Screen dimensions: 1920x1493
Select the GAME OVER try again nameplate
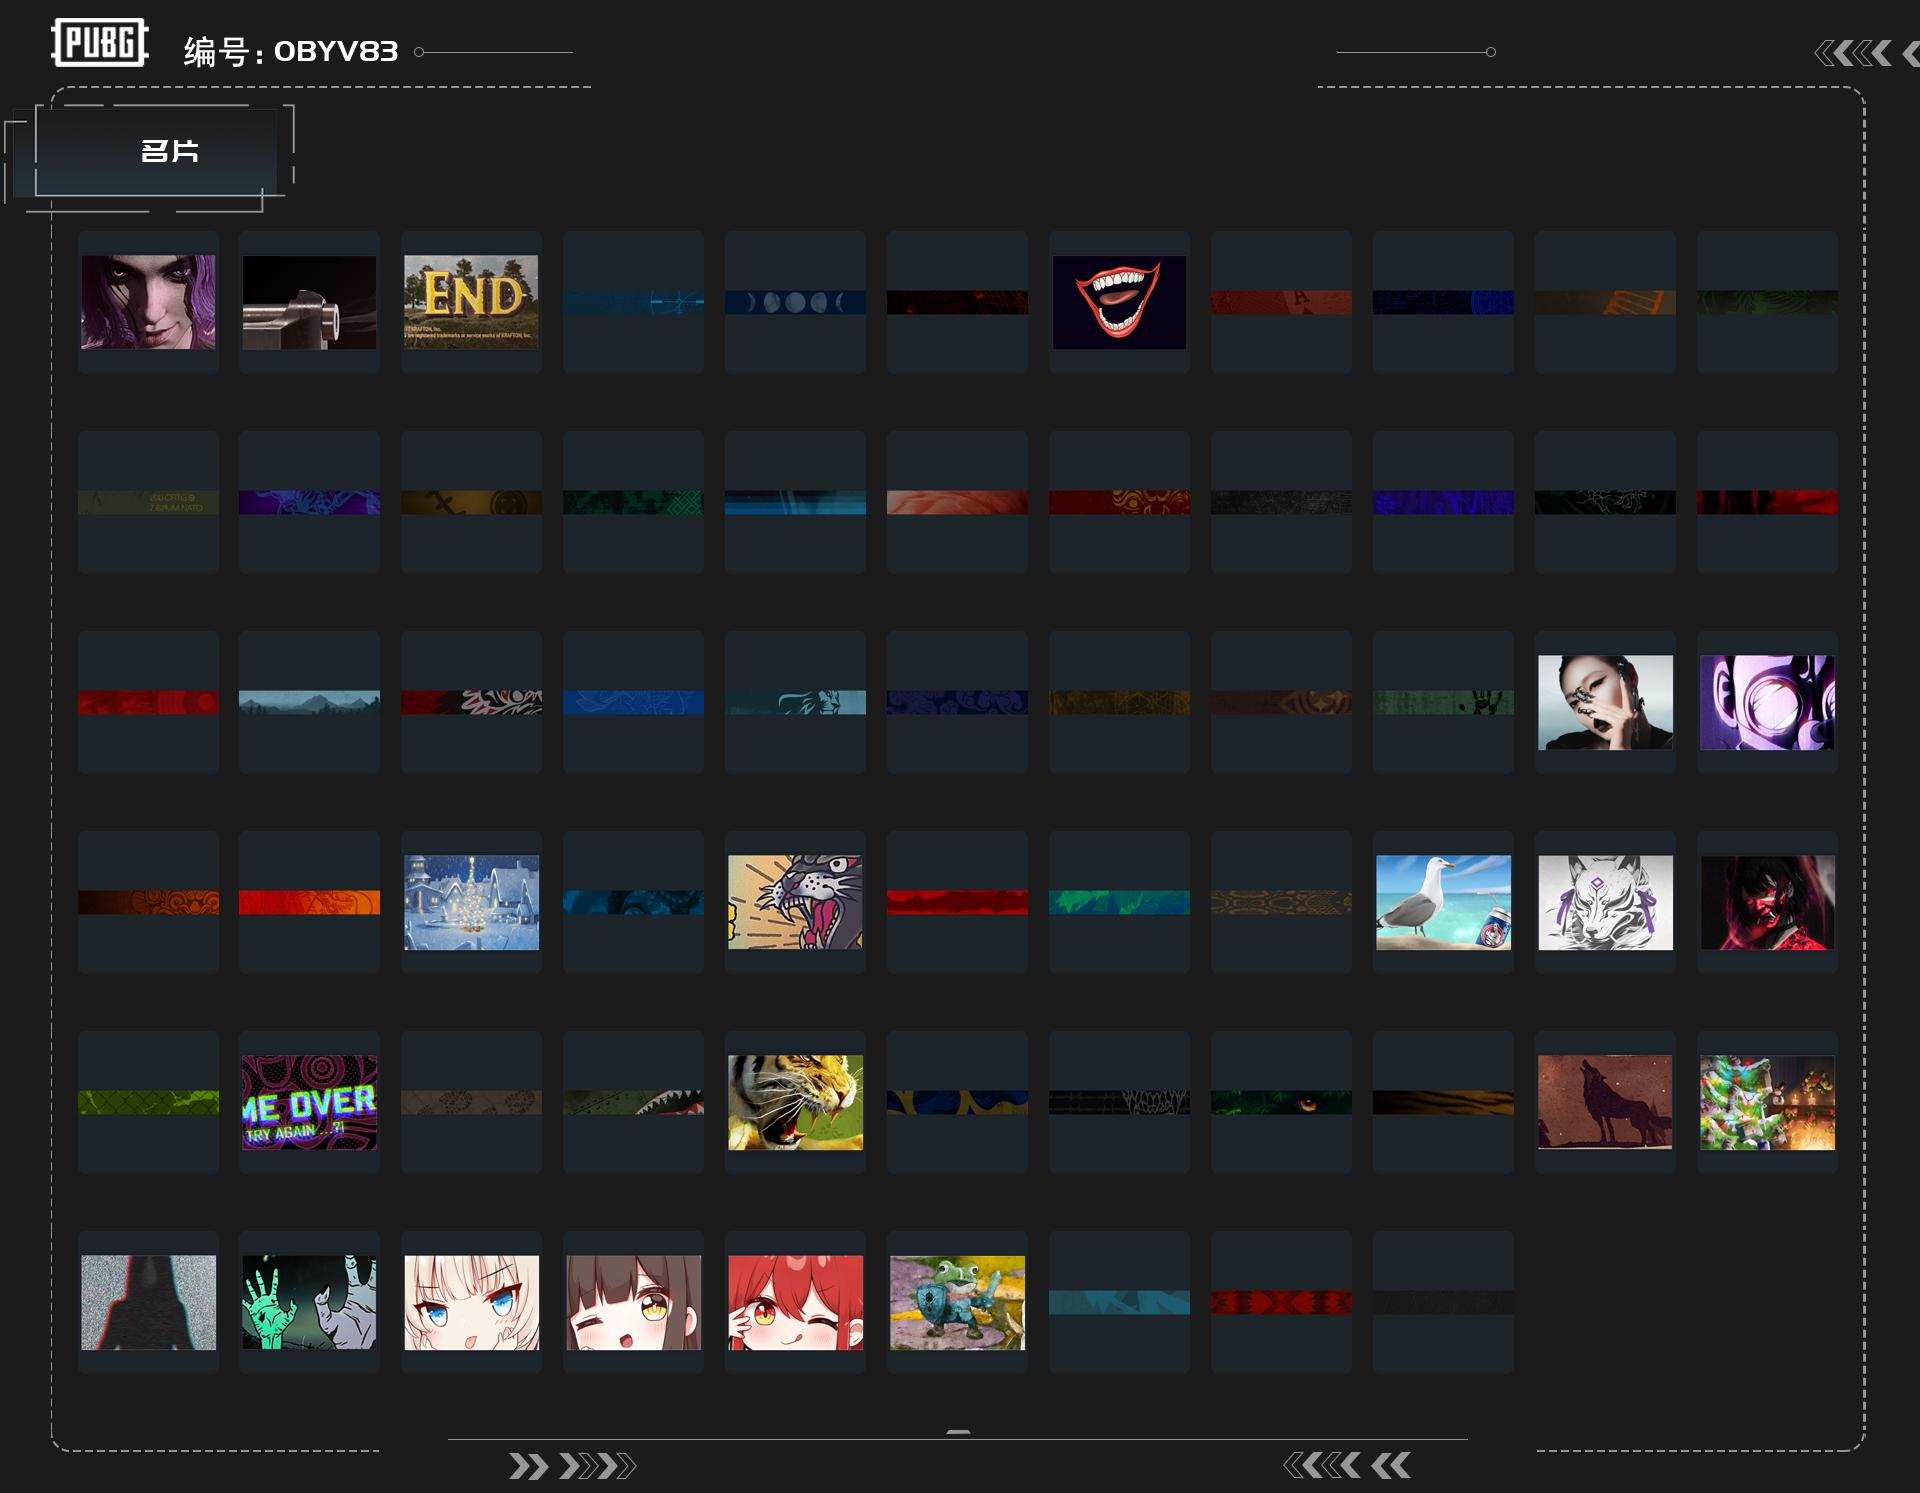[x=310, y=1102]
